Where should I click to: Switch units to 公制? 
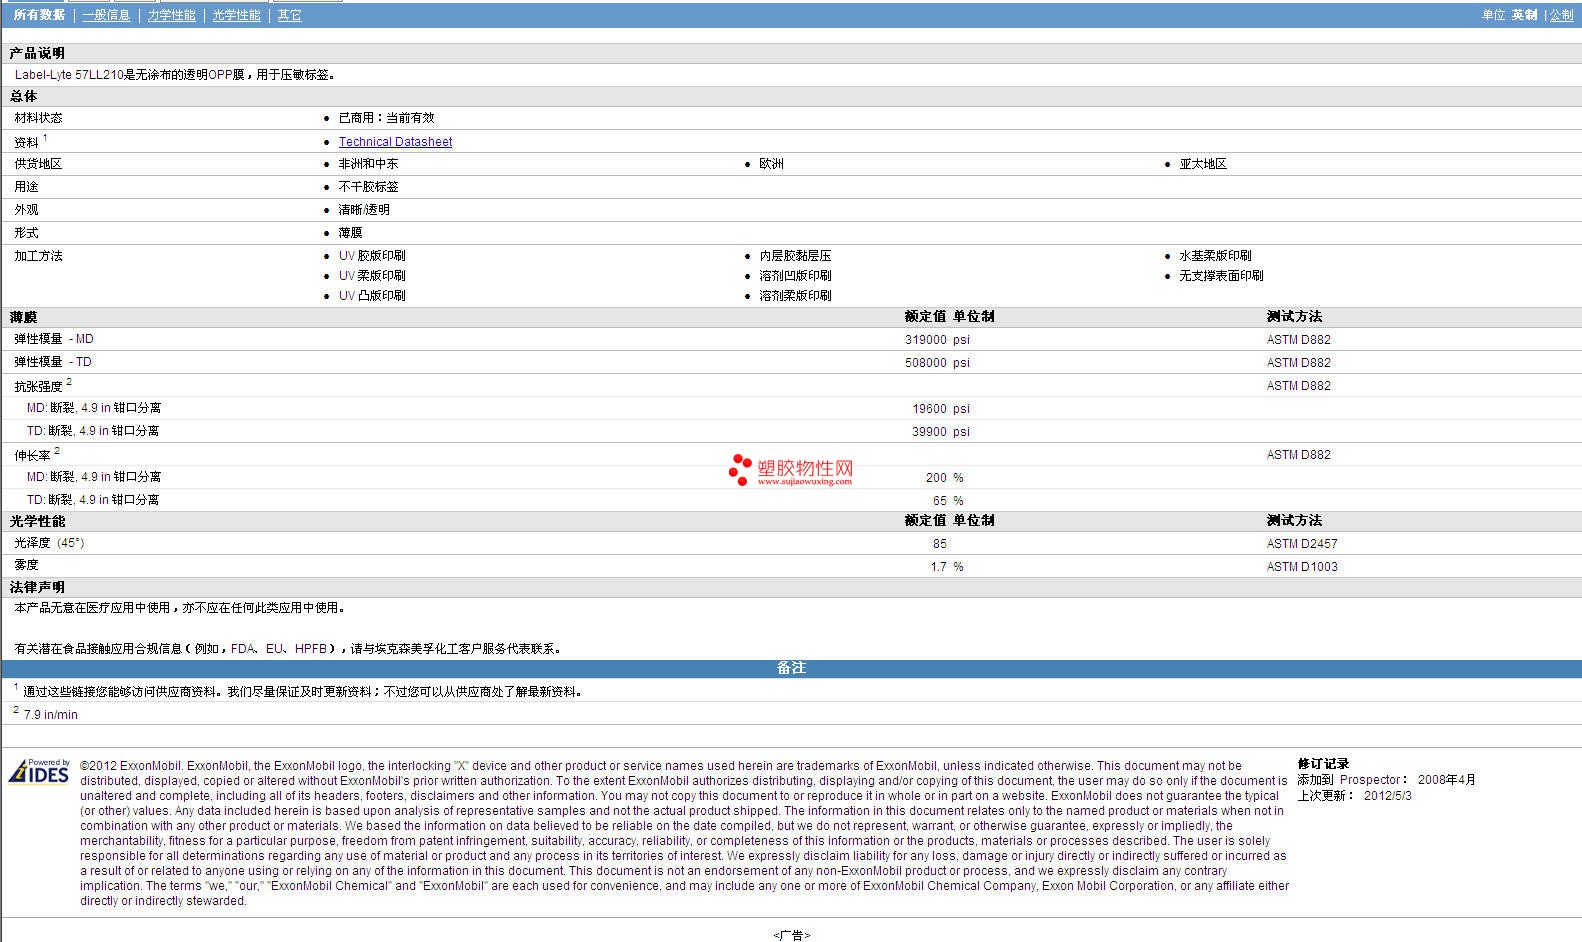click(x=1562, y=15)
